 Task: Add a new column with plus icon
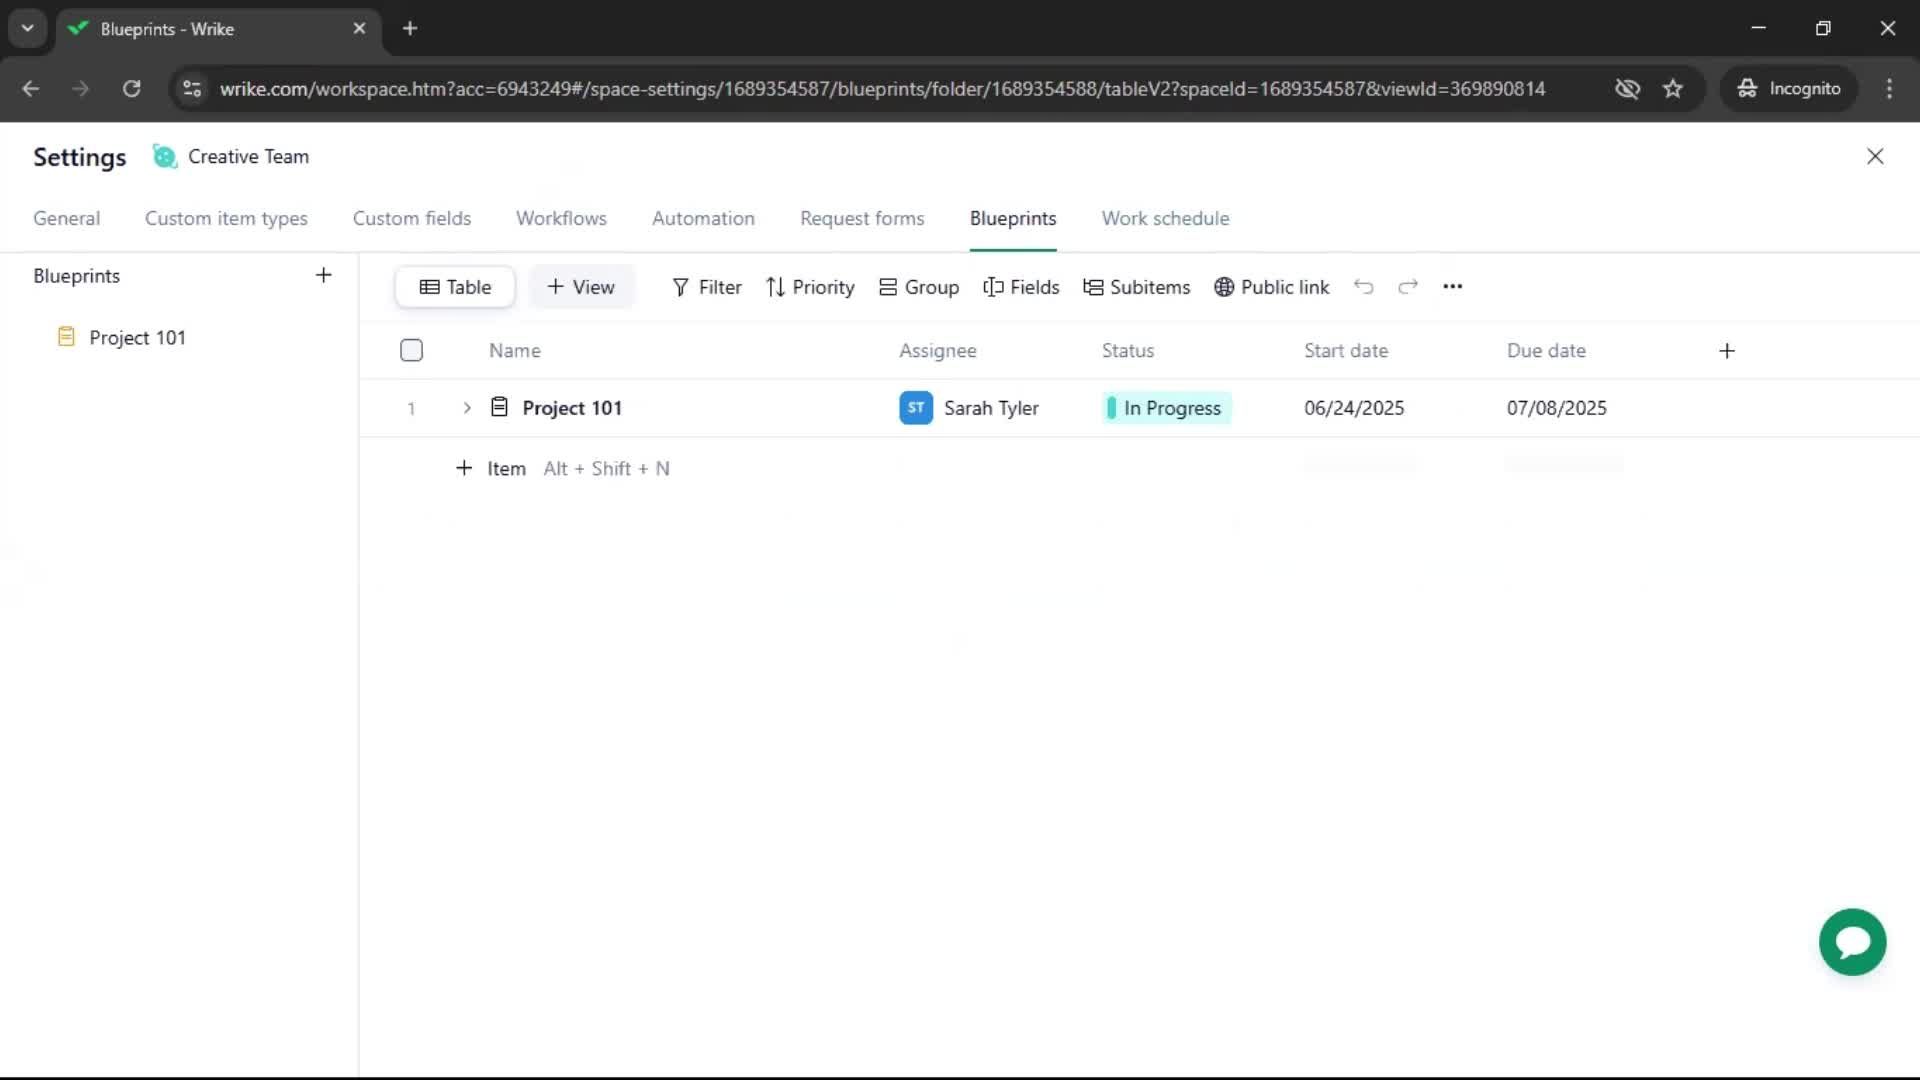tap(1727, 351)
